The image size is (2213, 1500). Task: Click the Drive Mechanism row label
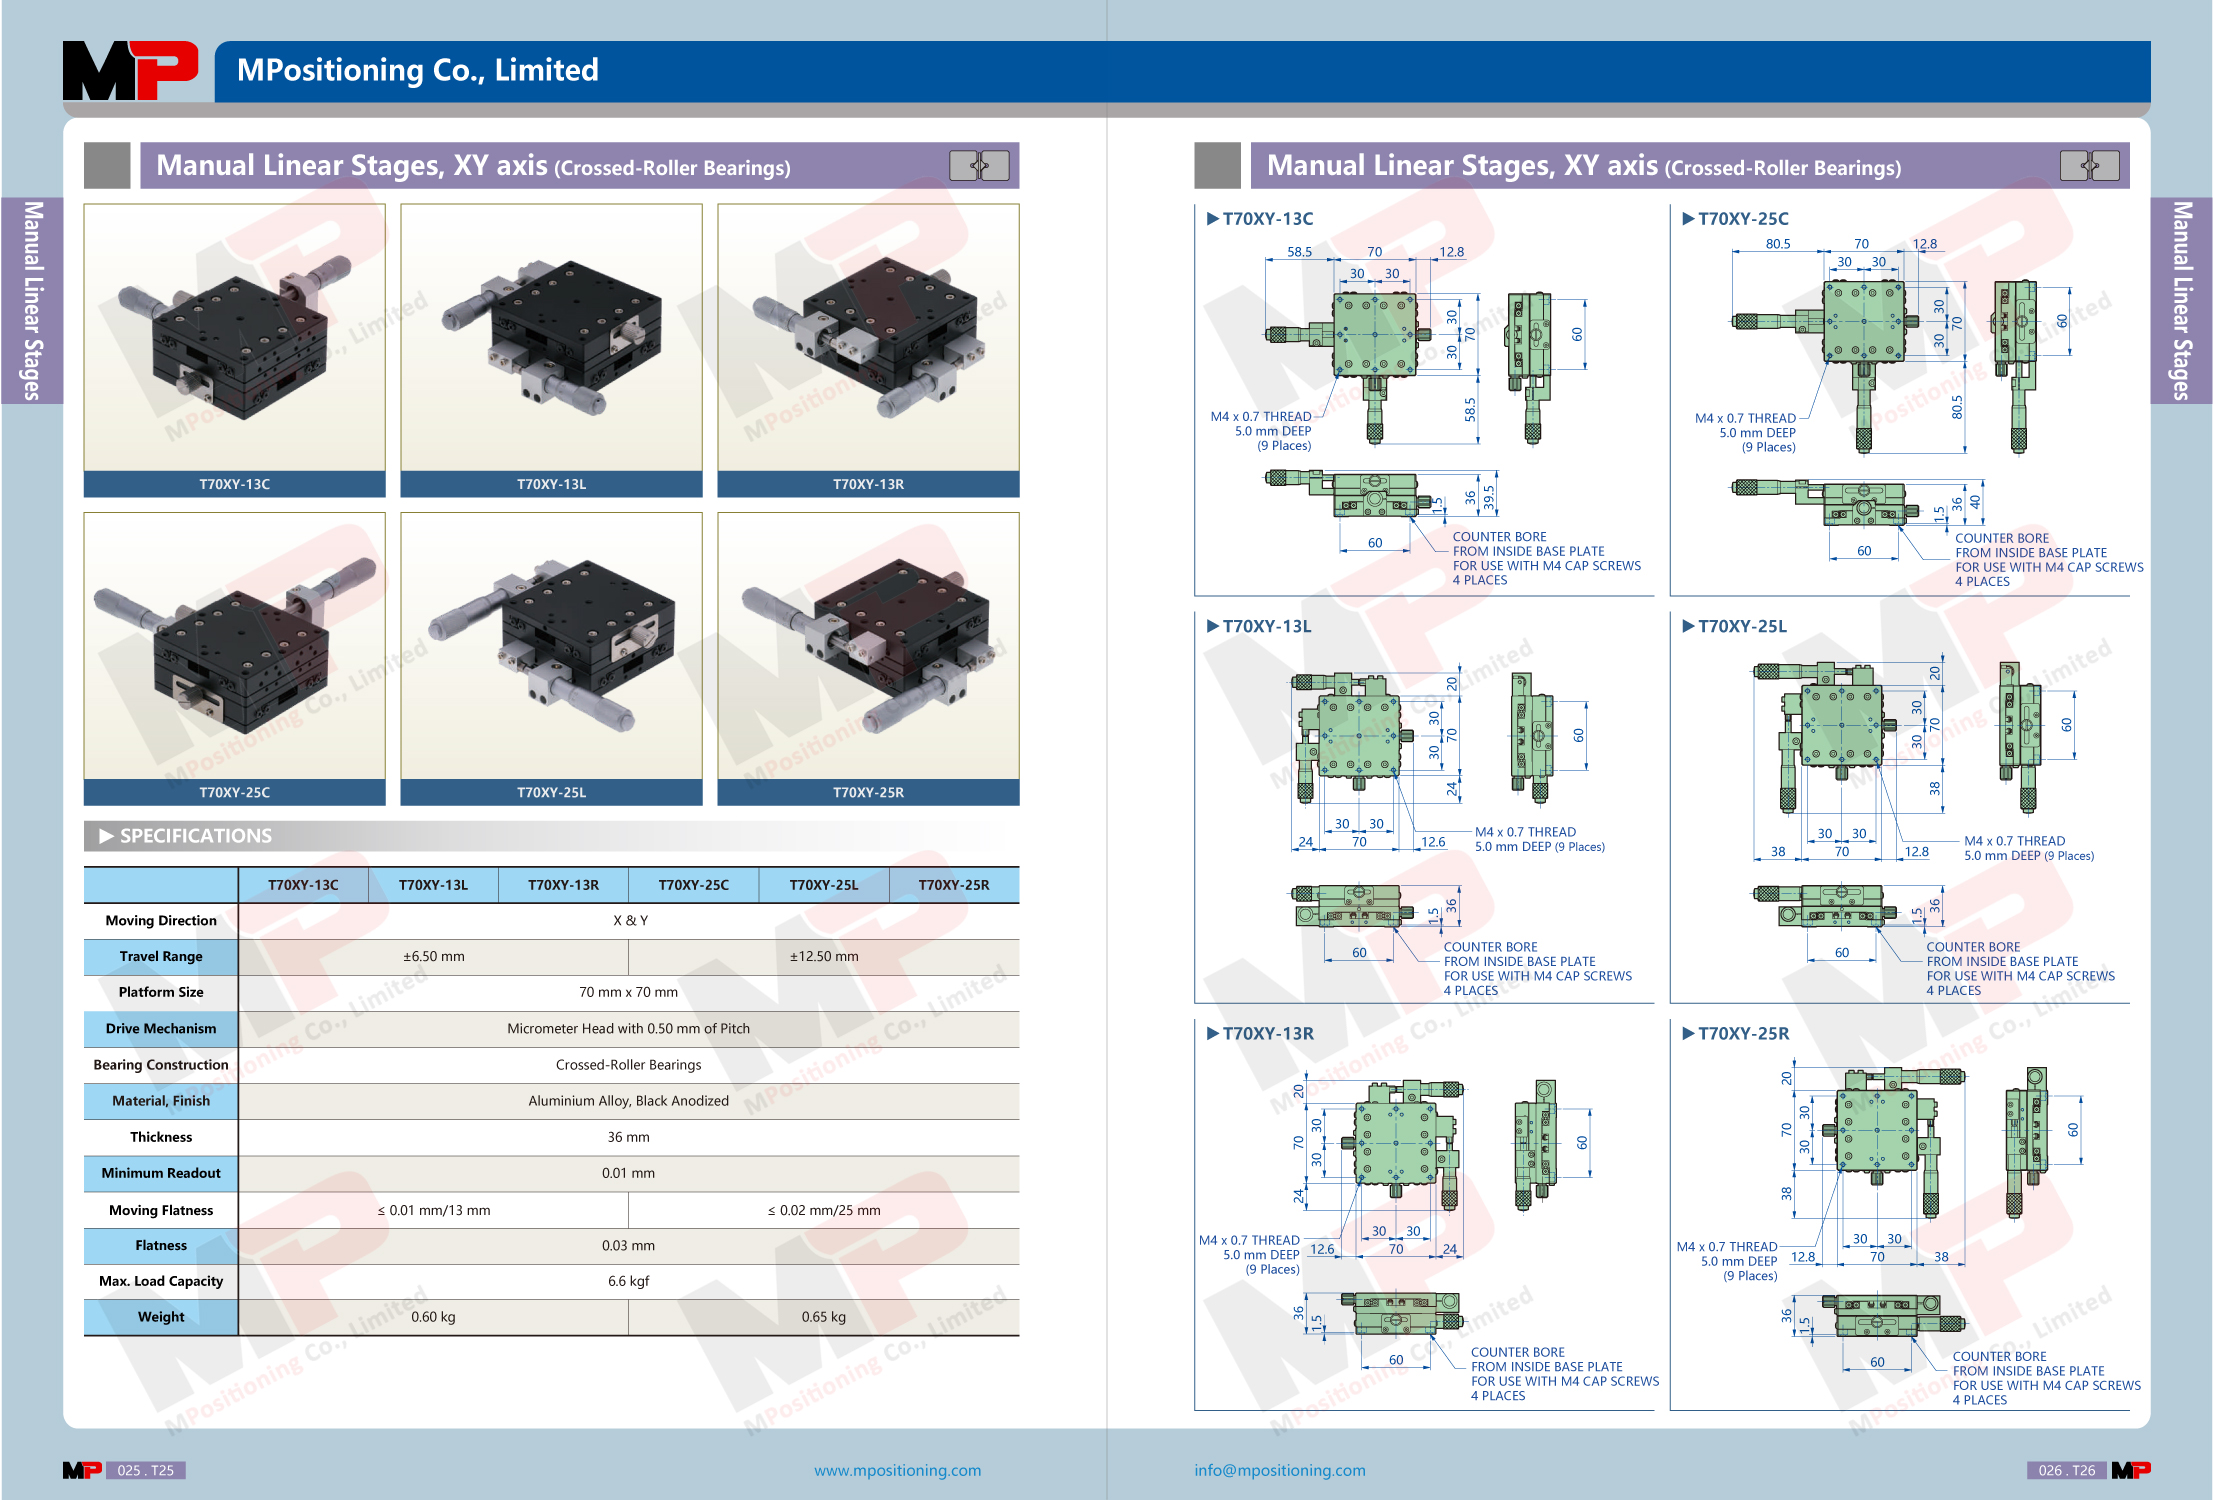click(161, 1029)
